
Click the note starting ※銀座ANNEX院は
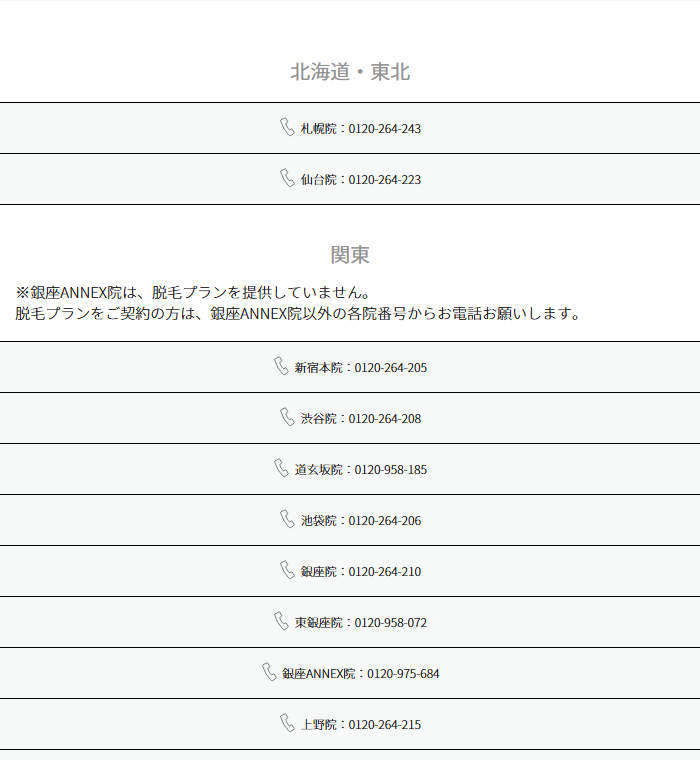[193, 292]
